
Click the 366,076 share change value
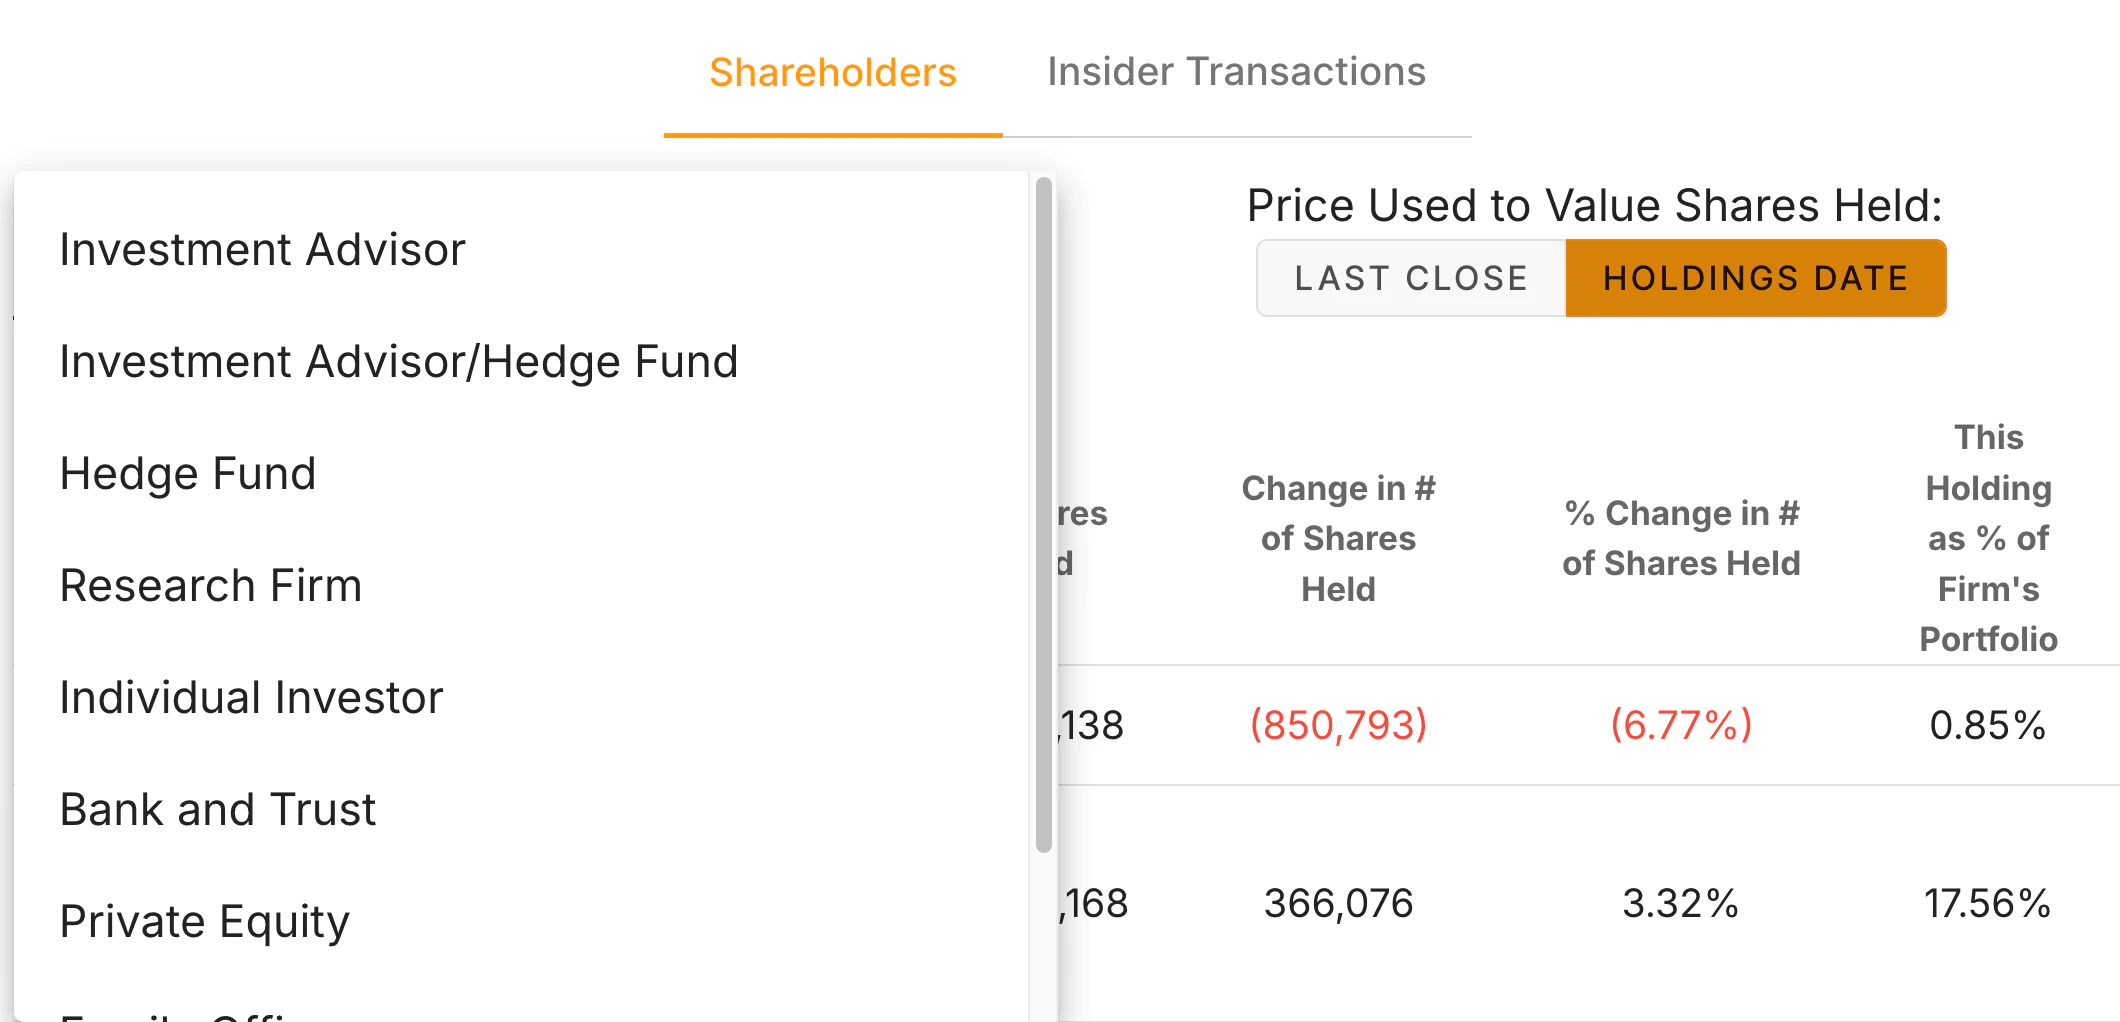[x=1339, y=903]
